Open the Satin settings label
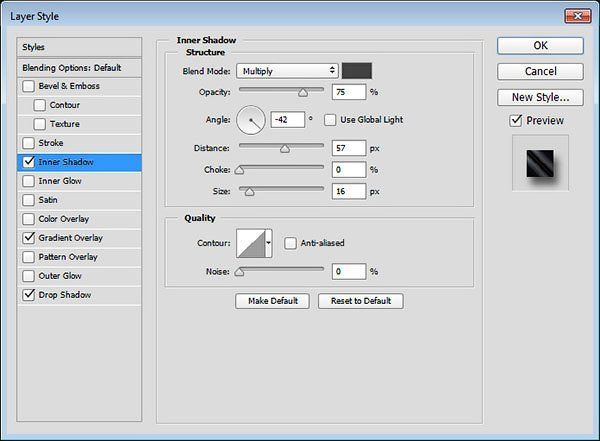The width and height of the screenshot is (600, 441). coord(48,200)
